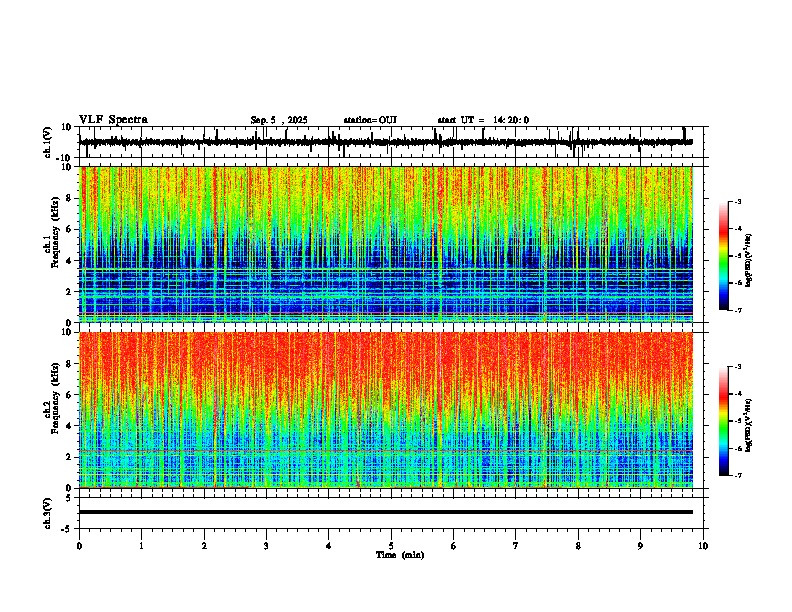Click the "-7" label on ch.2 color scale
Image resolution: width=792 pixels, height=612 pixels.
[x=737, y=475]
